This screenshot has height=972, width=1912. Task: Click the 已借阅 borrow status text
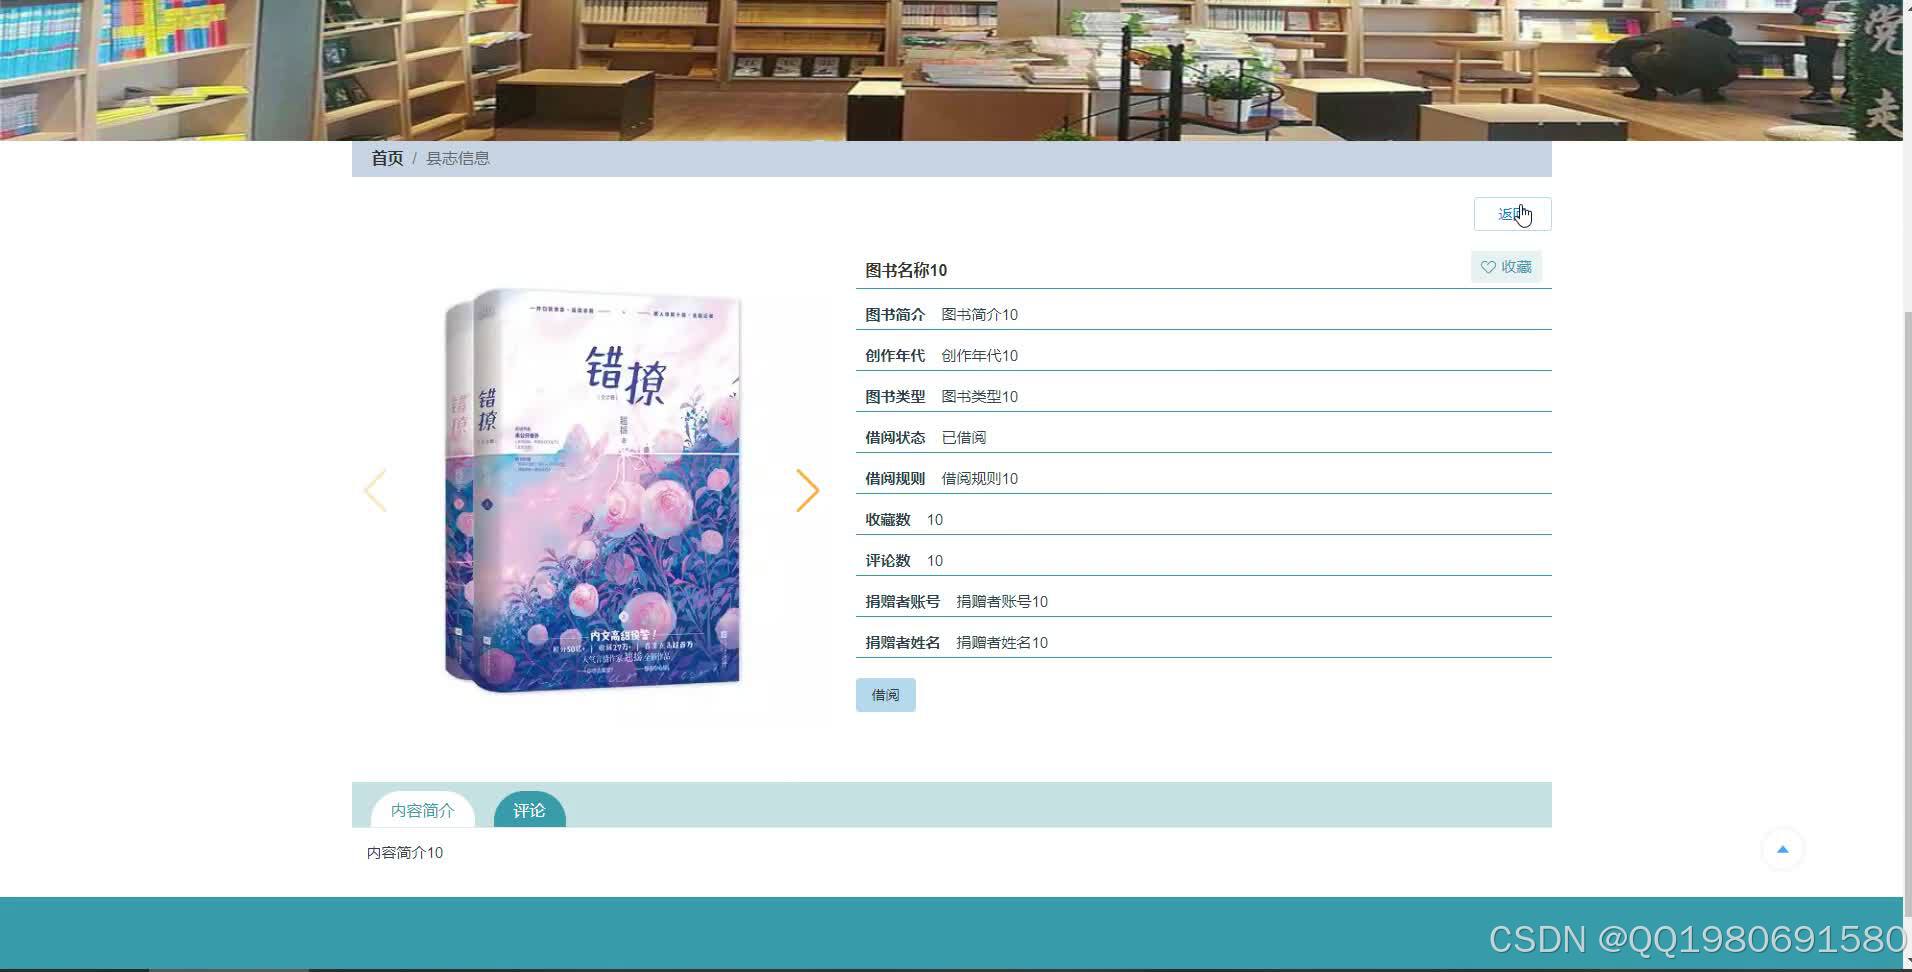(963, 437)
